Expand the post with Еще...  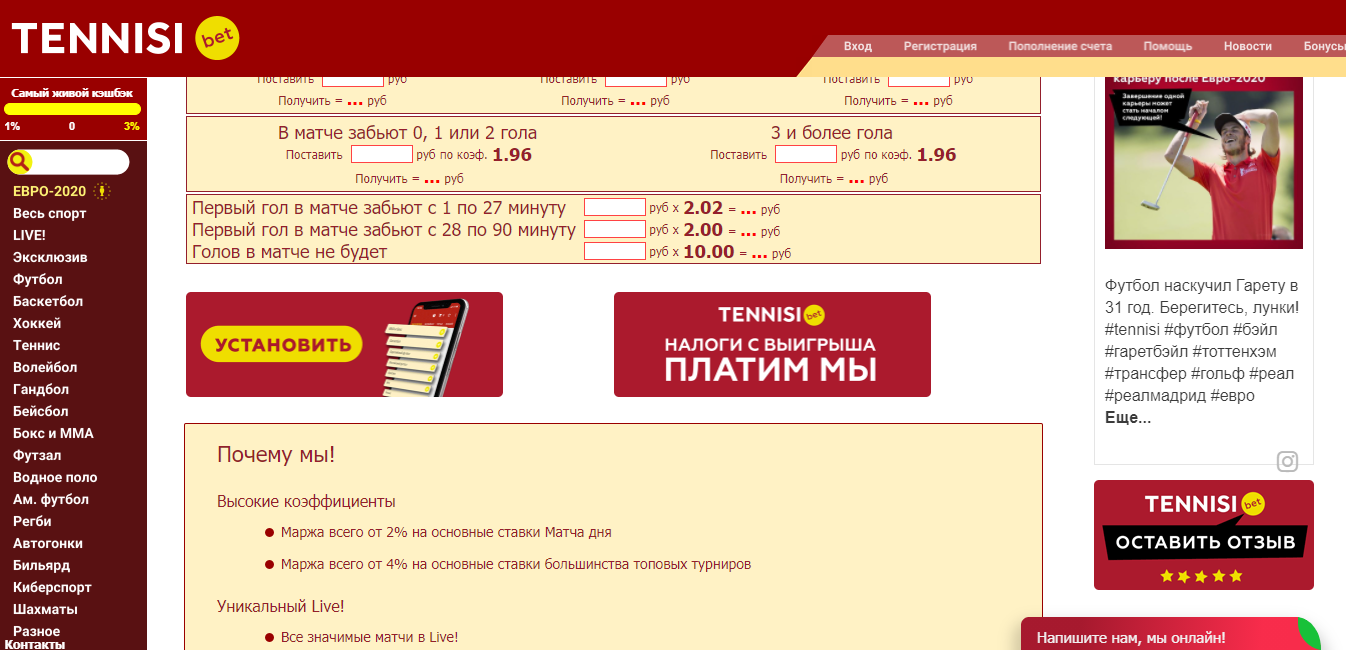1128,418
